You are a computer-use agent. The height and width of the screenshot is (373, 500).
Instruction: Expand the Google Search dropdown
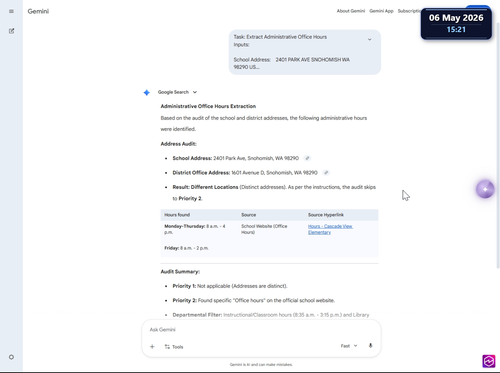pyautogui.click(x=177, y=92)
